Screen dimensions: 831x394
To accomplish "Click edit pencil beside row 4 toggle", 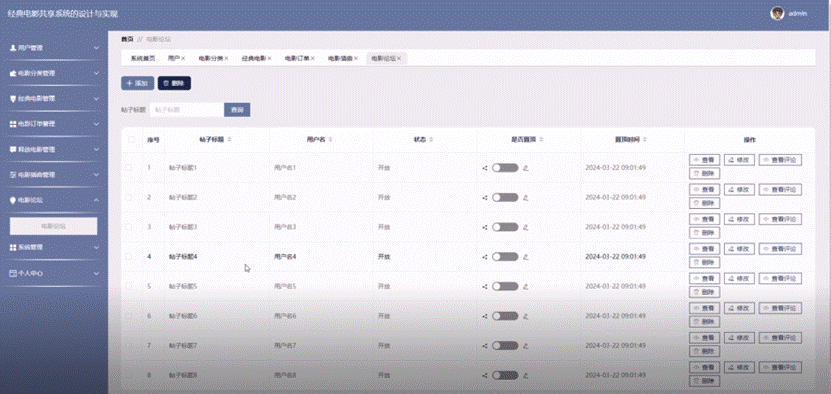I will point(525,257).
